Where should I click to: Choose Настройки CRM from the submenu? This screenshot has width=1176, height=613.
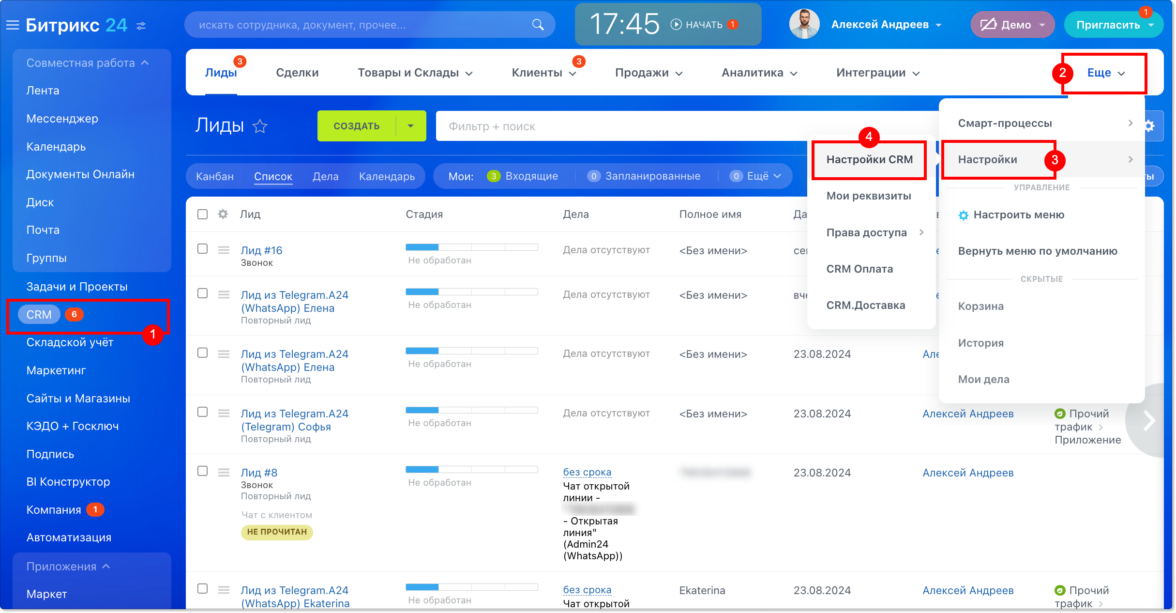click(x=869, y=160)
